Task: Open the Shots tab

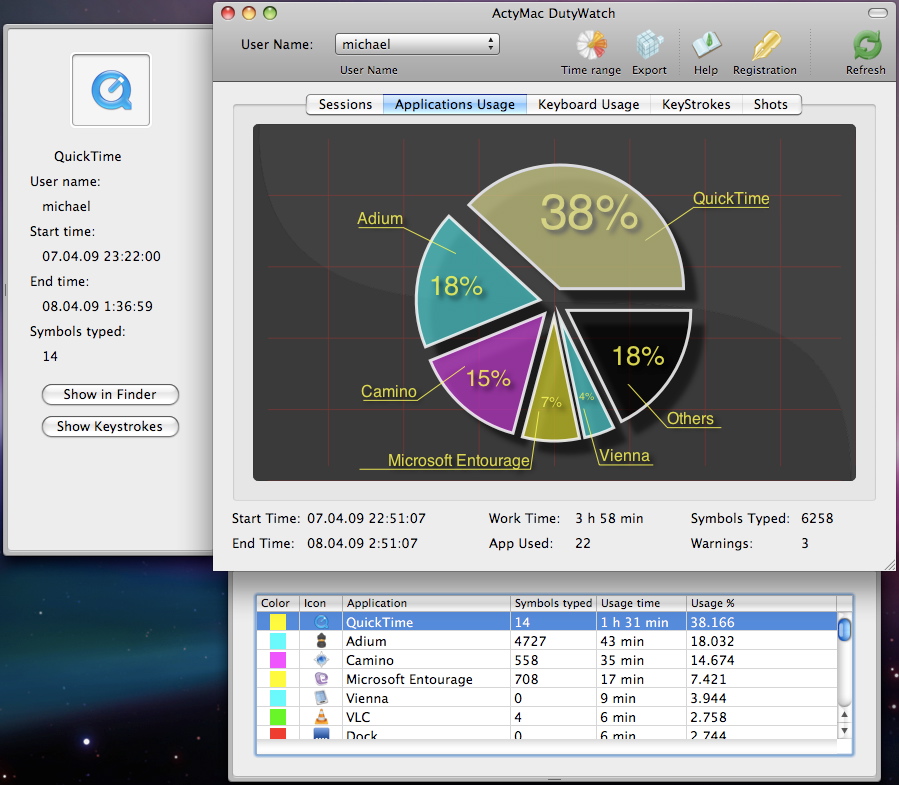Action: coord(771,104)
